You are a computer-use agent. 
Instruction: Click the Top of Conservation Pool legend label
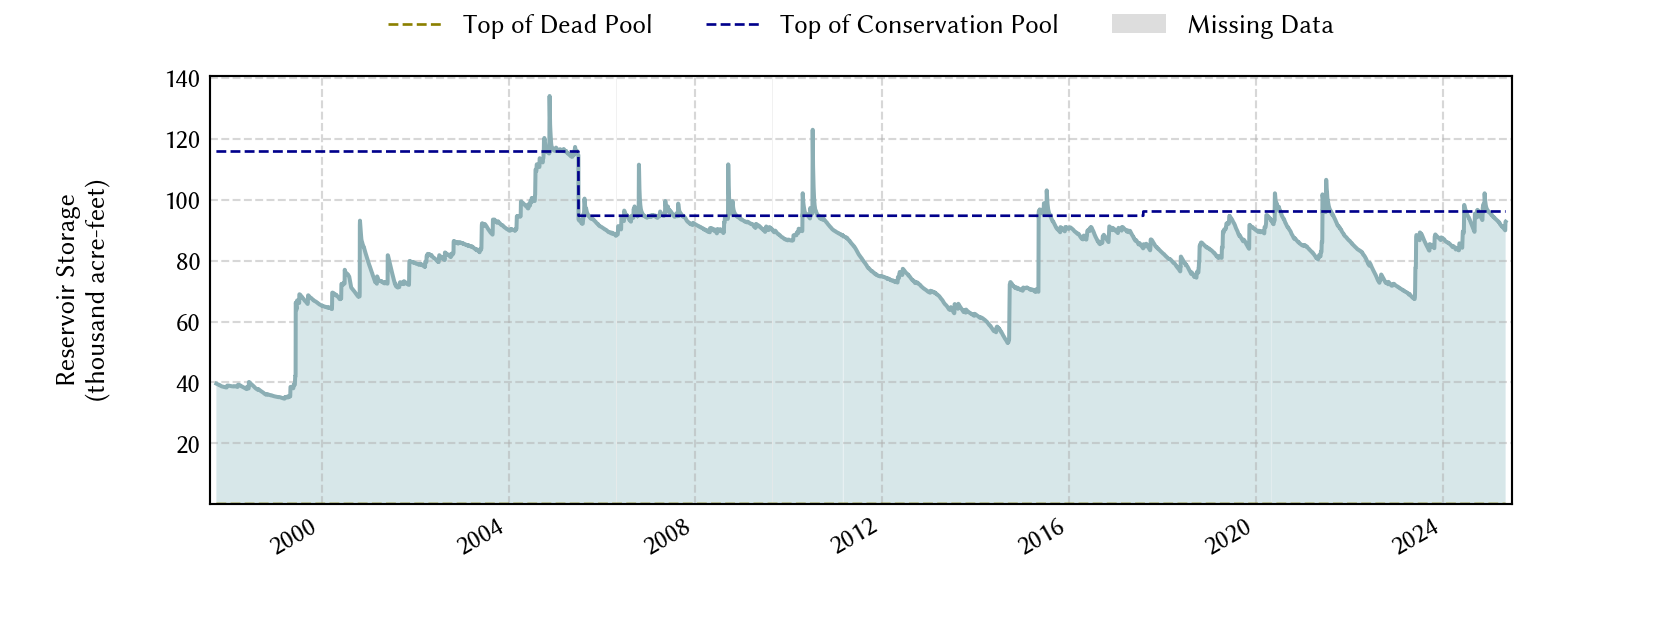[x=919, y=25]
